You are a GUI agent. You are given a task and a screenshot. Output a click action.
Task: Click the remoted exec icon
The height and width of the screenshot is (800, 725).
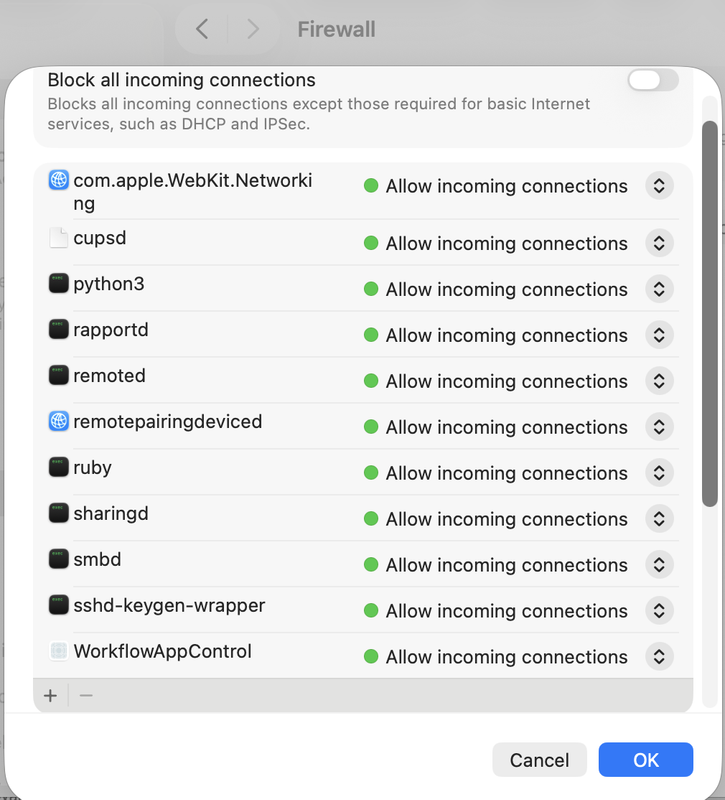(x=59, y=376)
